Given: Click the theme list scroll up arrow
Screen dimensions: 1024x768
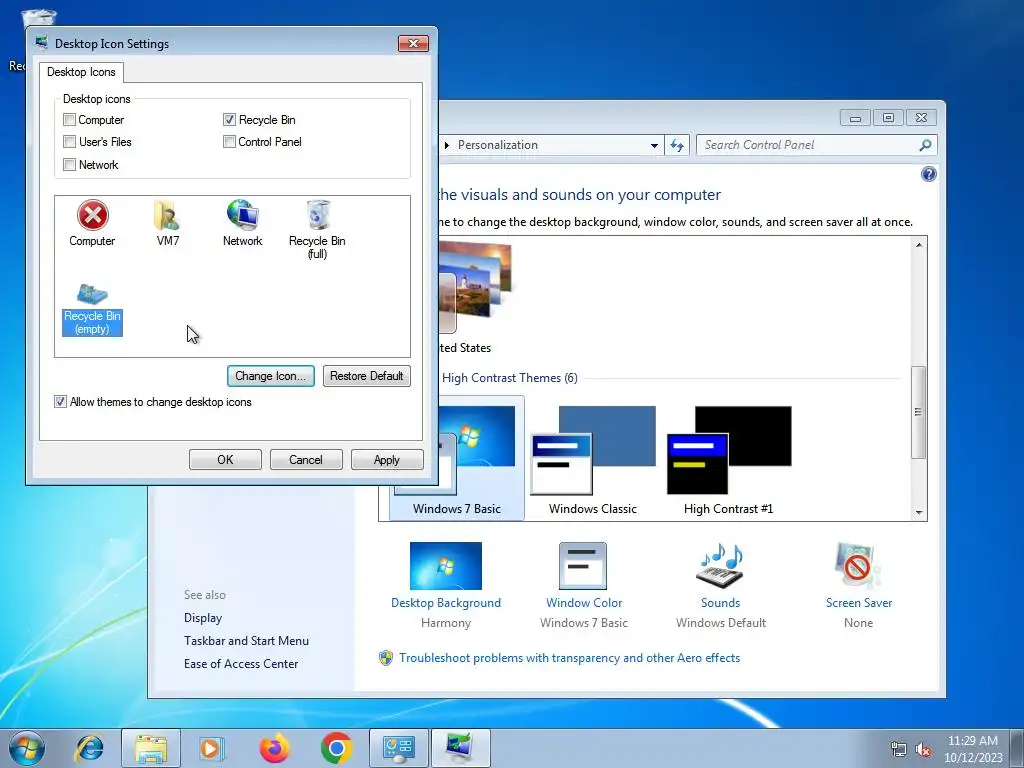Looking at the screenshot, I should point(919,245).
